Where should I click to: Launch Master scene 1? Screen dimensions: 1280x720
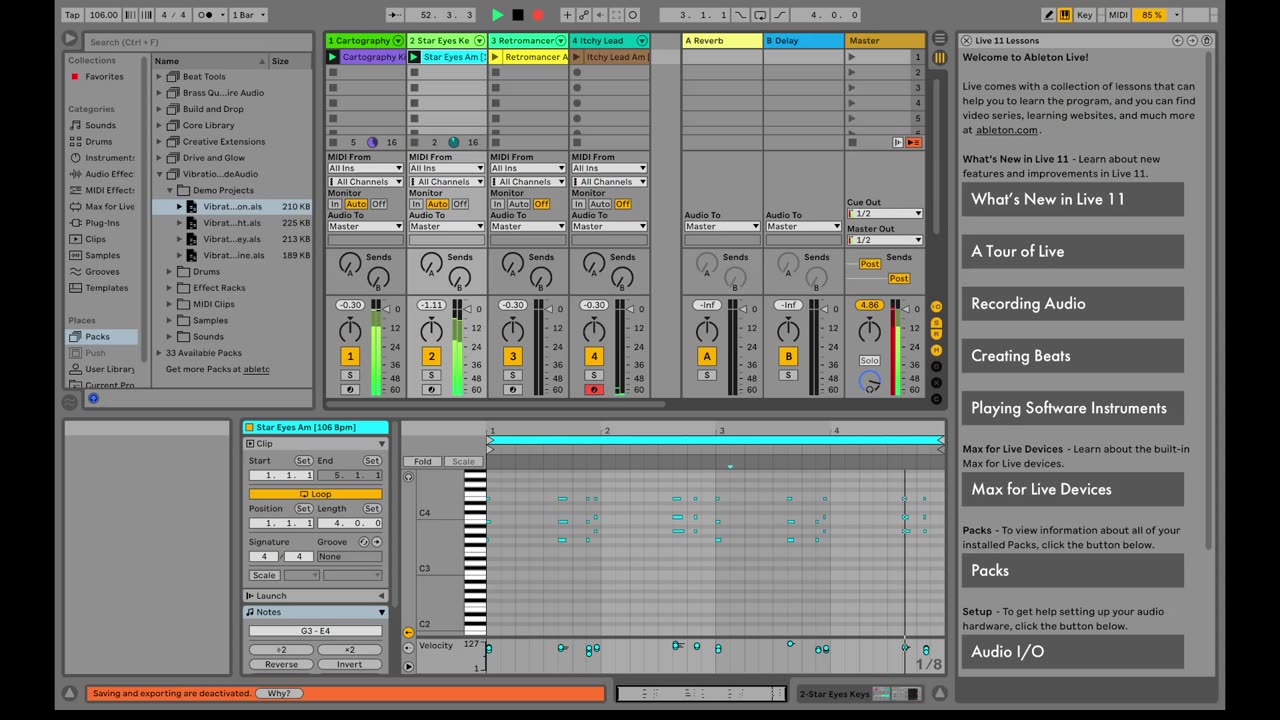(x=852, y=57)
